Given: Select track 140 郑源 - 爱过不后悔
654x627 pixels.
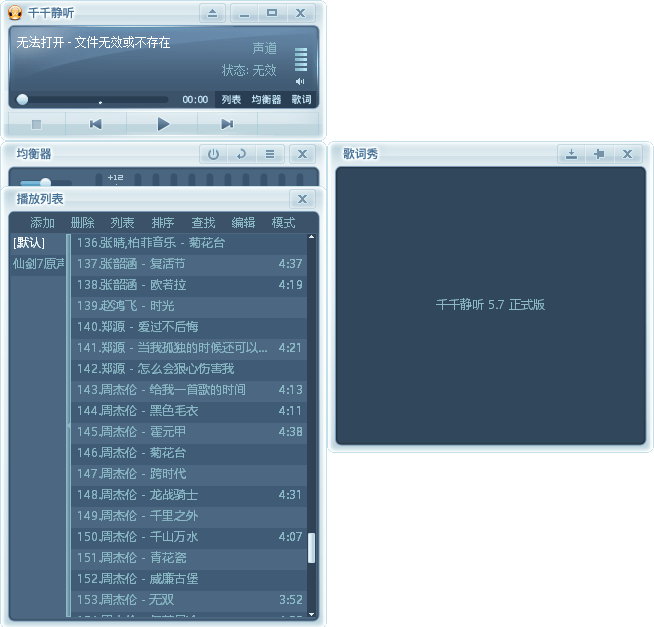Looking at the screenshot, I should [x=189, y=327].
